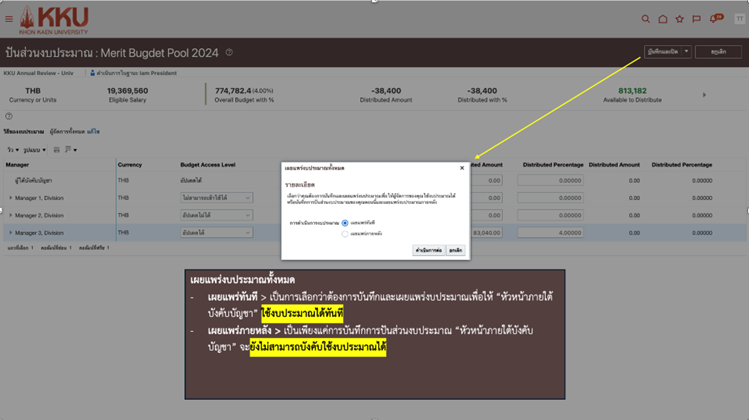This screenshot has height=420, width=749.
Task: Select the second radio option, publish later
Action: [x=345, y=233]
